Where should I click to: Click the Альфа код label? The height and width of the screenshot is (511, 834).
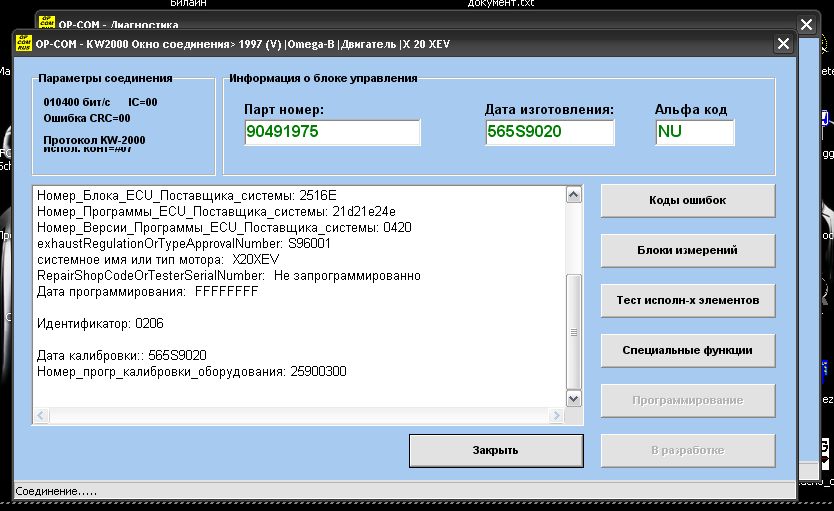coord(691,110)
